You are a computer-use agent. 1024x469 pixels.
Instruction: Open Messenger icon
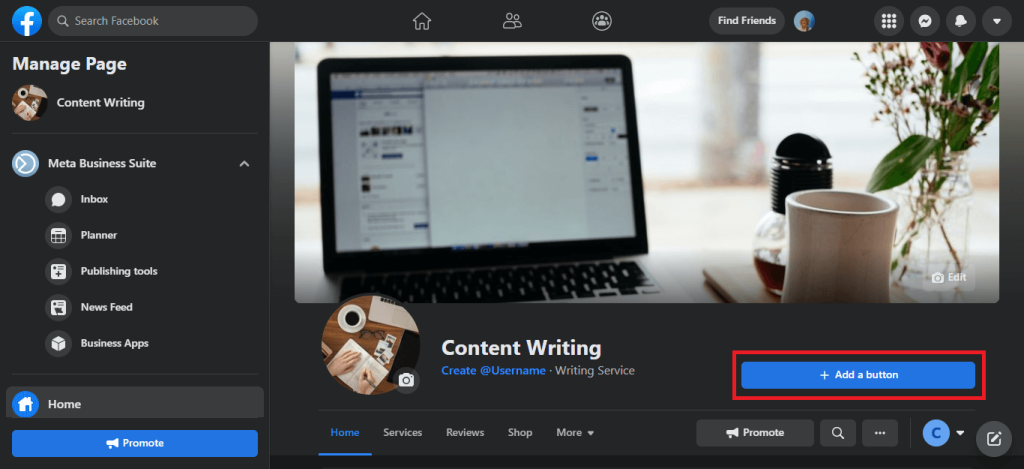click(x=925, y=21)
